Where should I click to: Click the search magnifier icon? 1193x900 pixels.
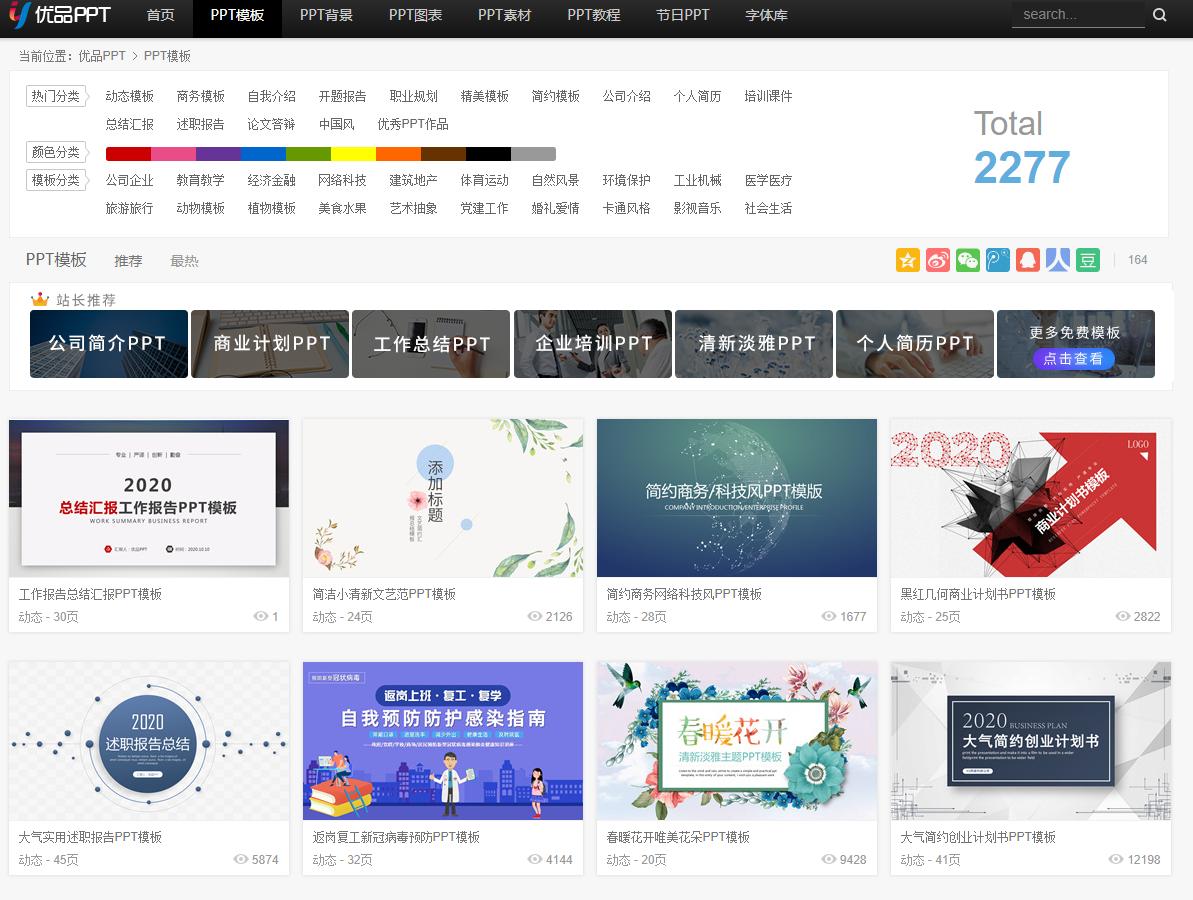1160,15
